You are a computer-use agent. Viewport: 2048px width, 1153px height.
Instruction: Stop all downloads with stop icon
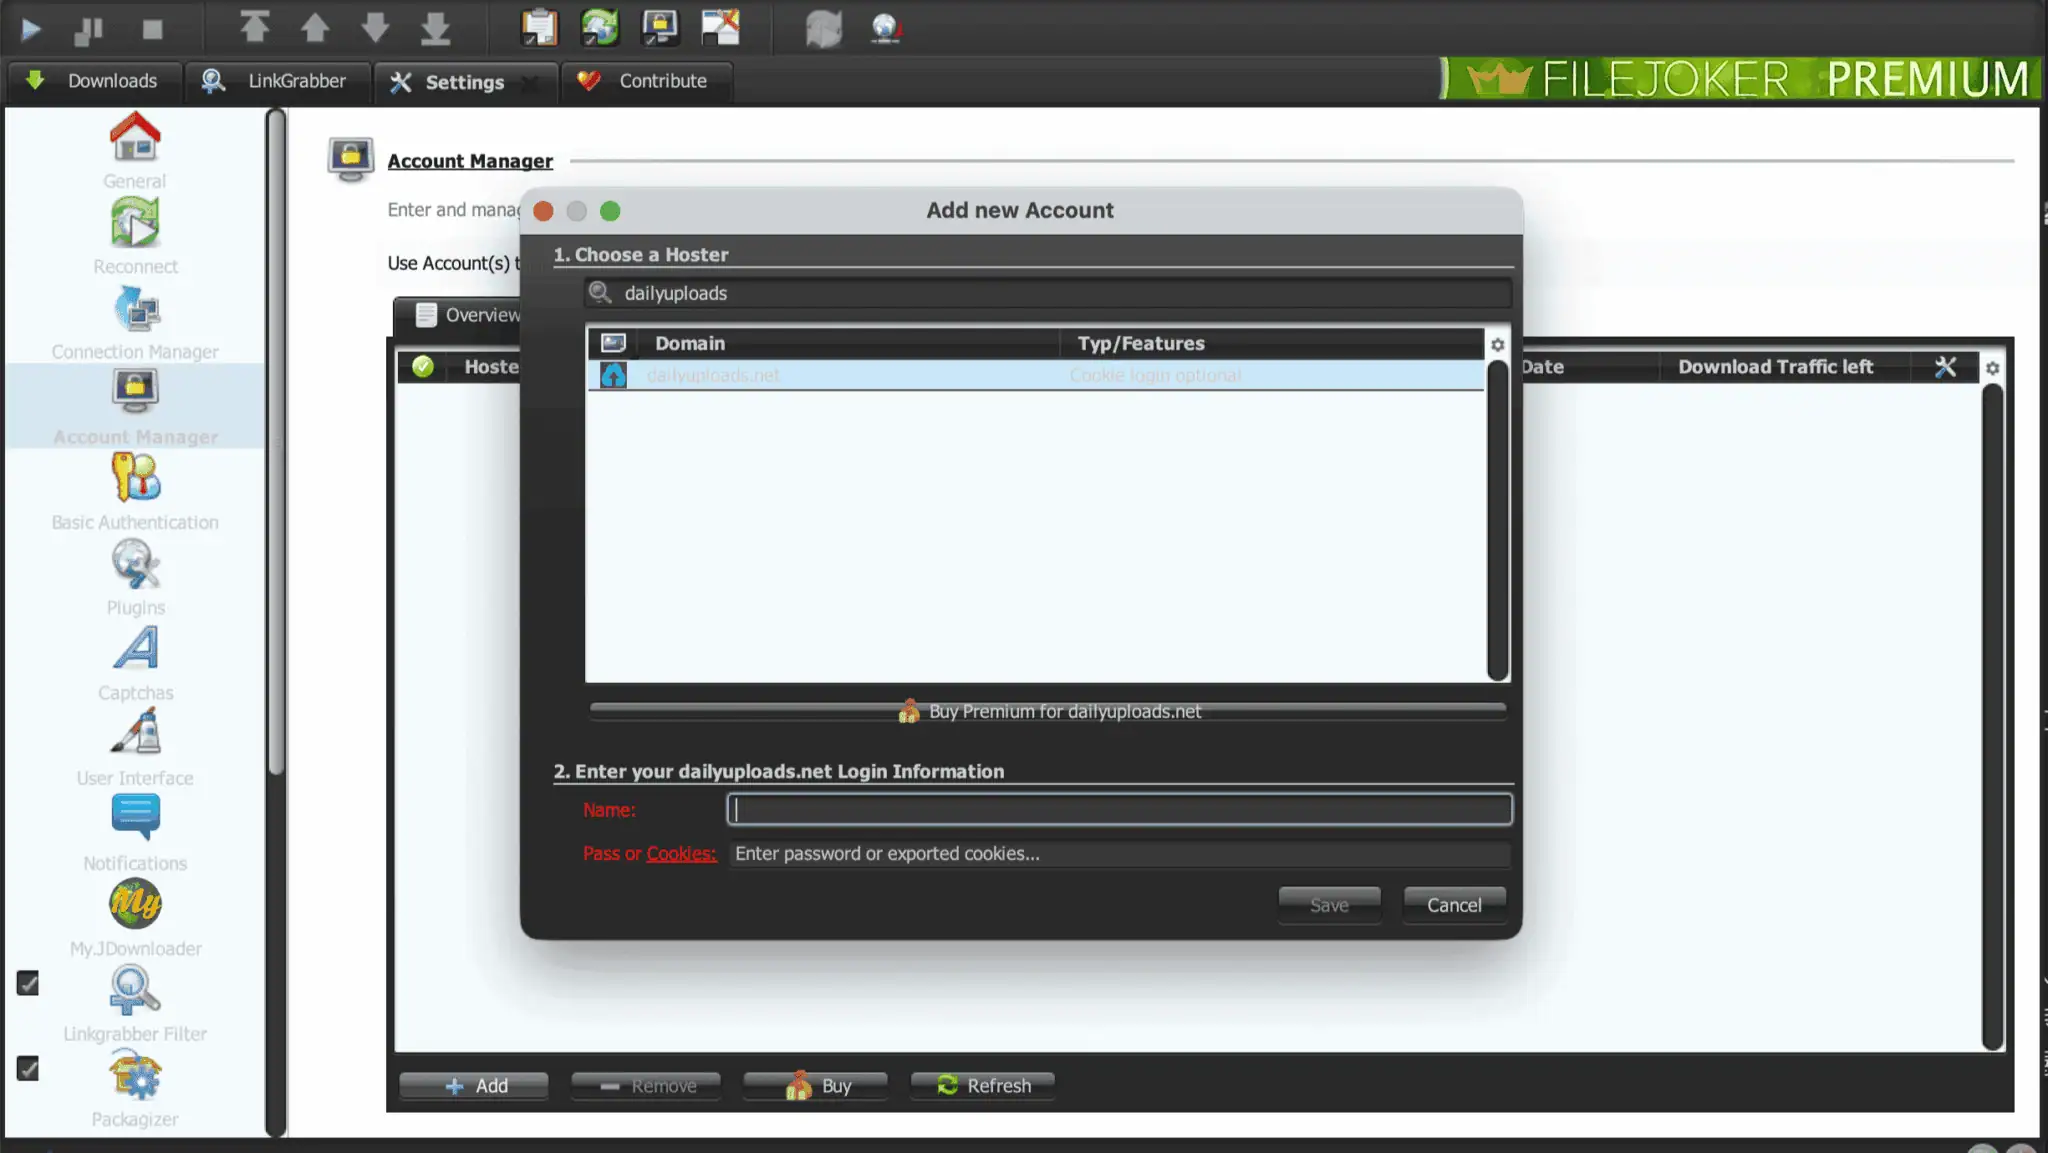(x=152, y=30)
